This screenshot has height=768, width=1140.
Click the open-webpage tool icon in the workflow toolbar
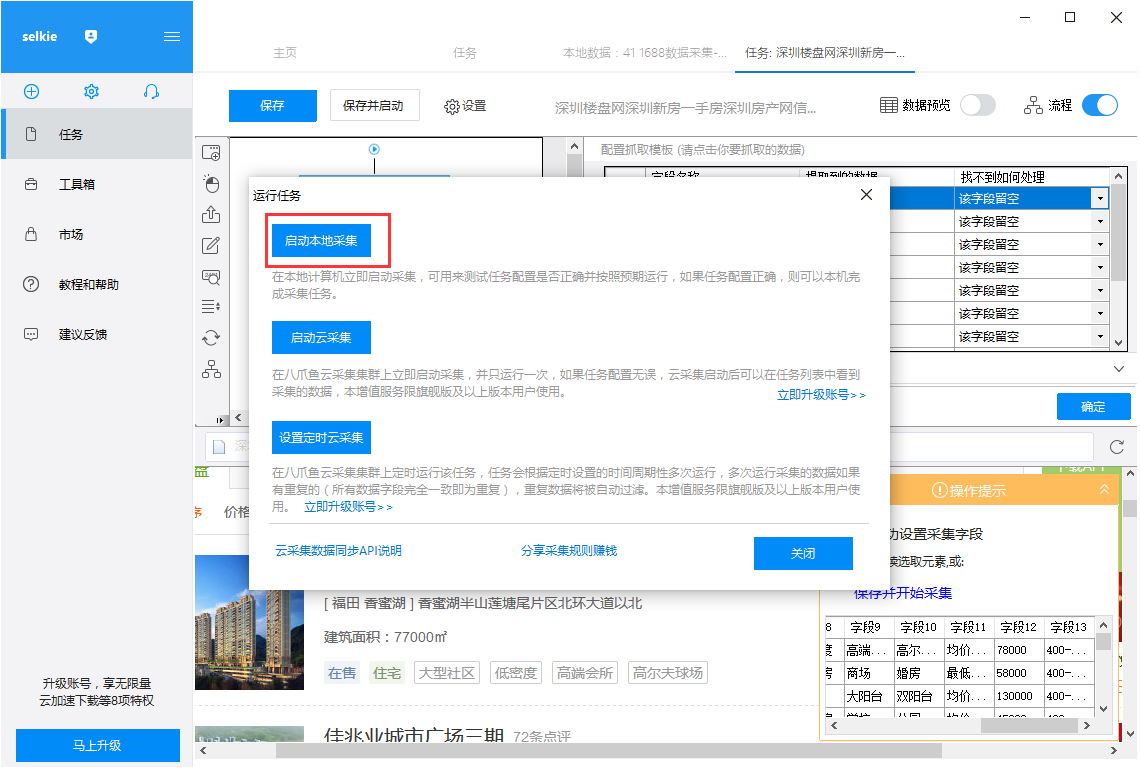pos(211,153)
